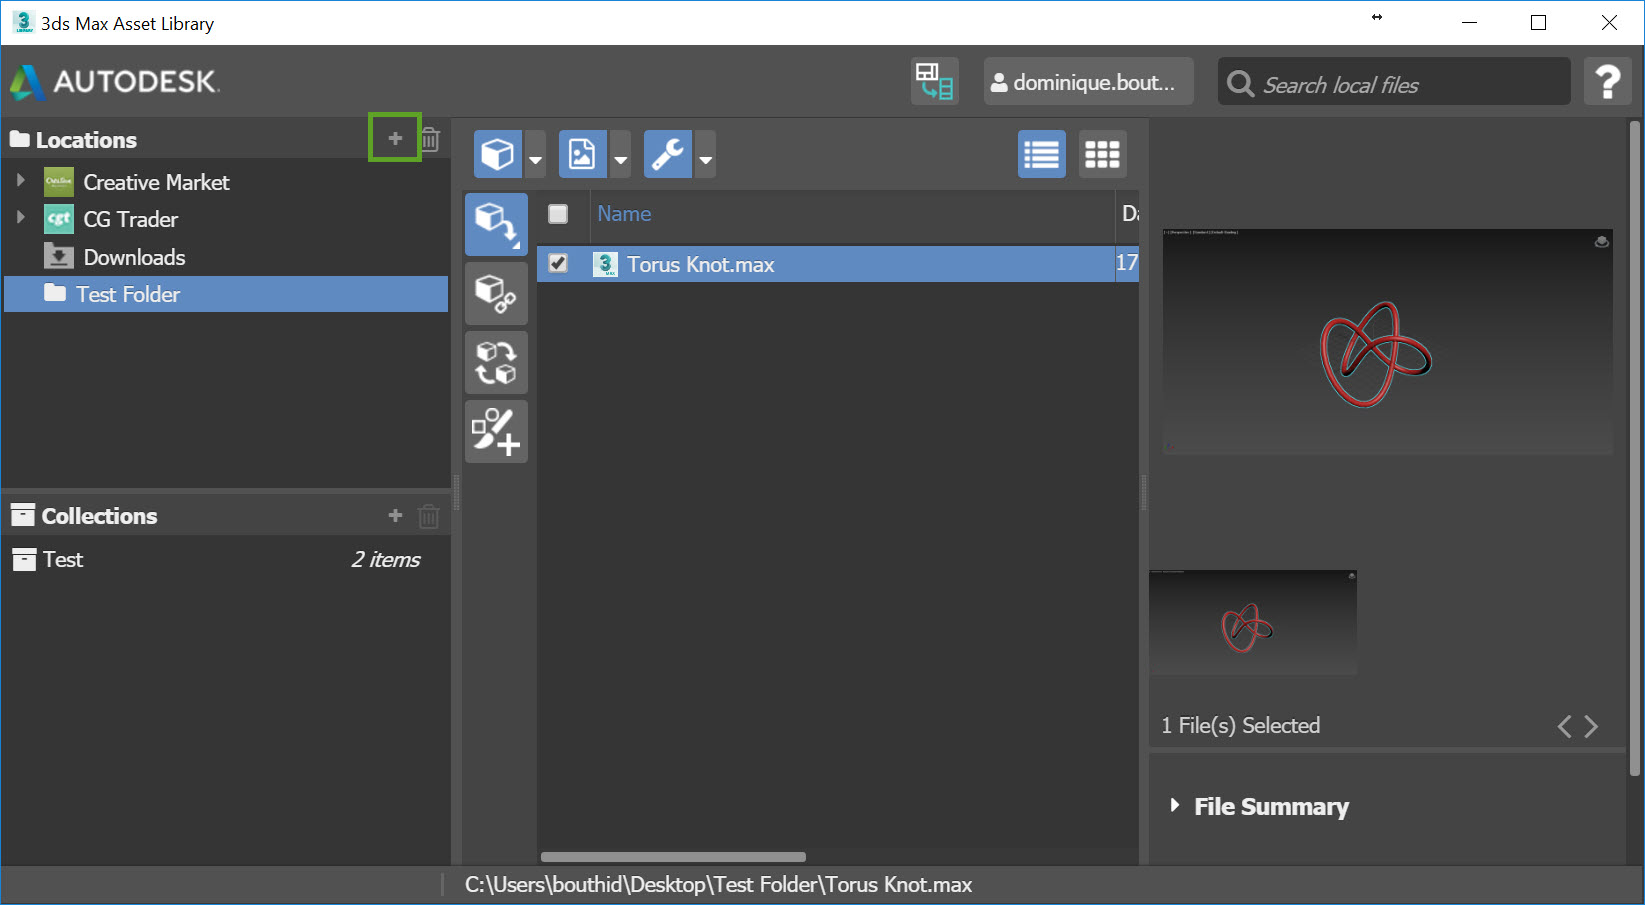Click the large torus knot preview image
The width and height of the screenshot is (1645, 905).
pos(1387,342)
